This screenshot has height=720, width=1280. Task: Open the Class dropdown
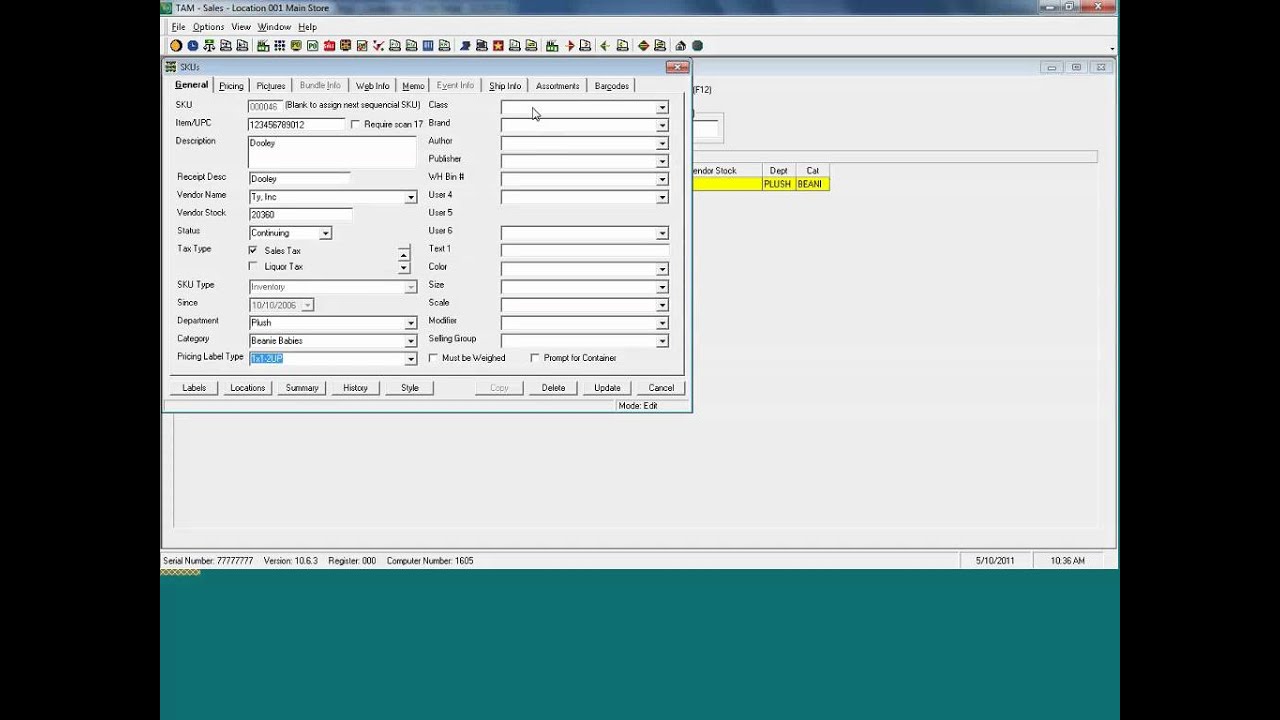point(662,107)
